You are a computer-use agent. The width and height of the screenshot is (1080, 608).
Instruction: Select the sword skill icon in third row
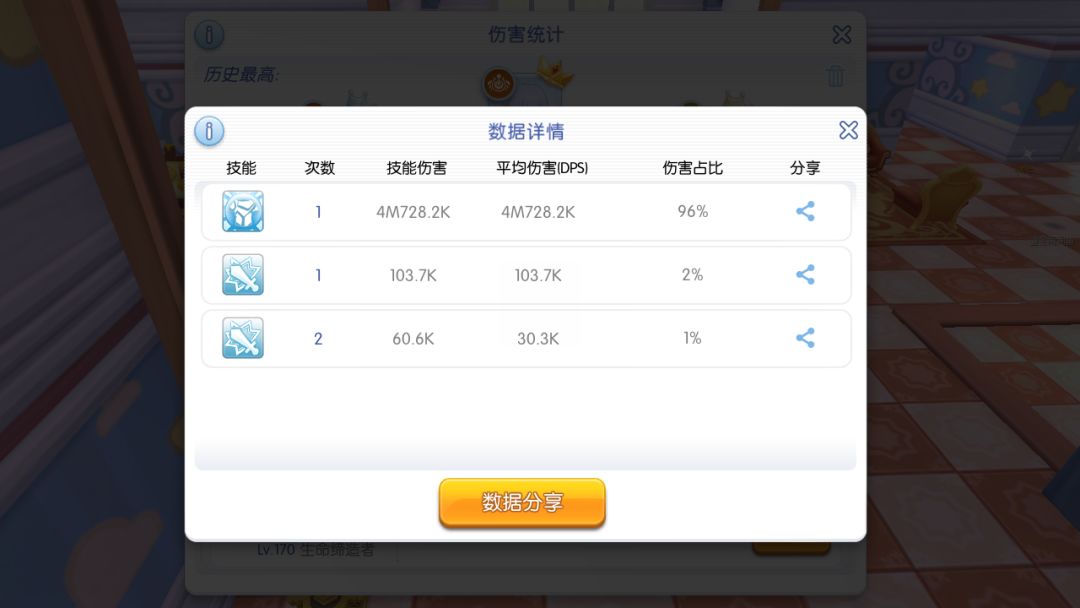(242, 338)
